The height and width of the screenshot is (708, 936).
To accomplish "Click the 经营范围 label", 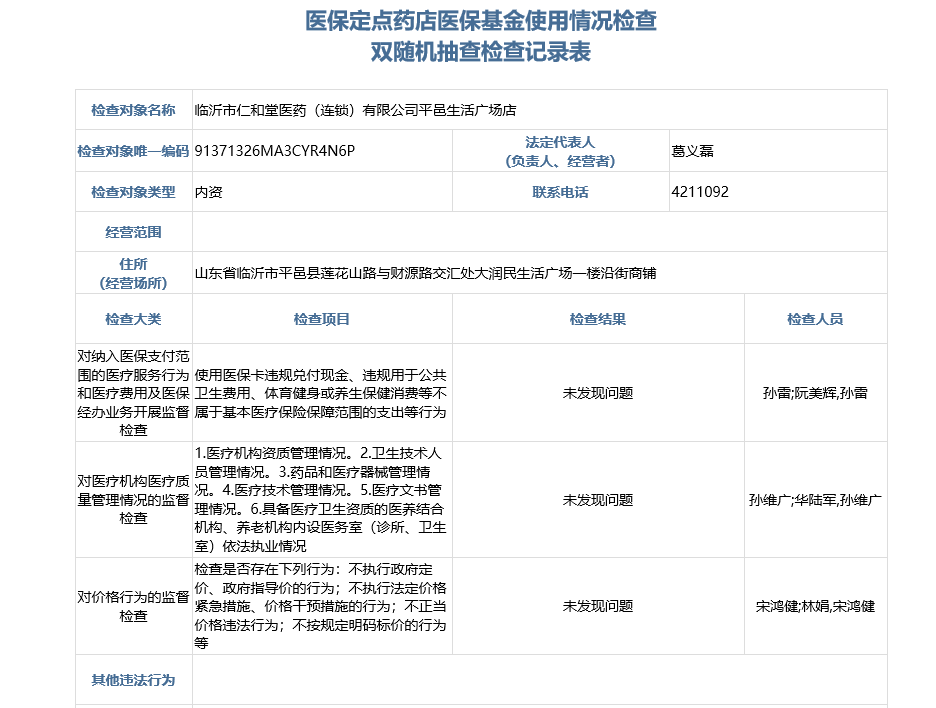I will pos(133,232).
